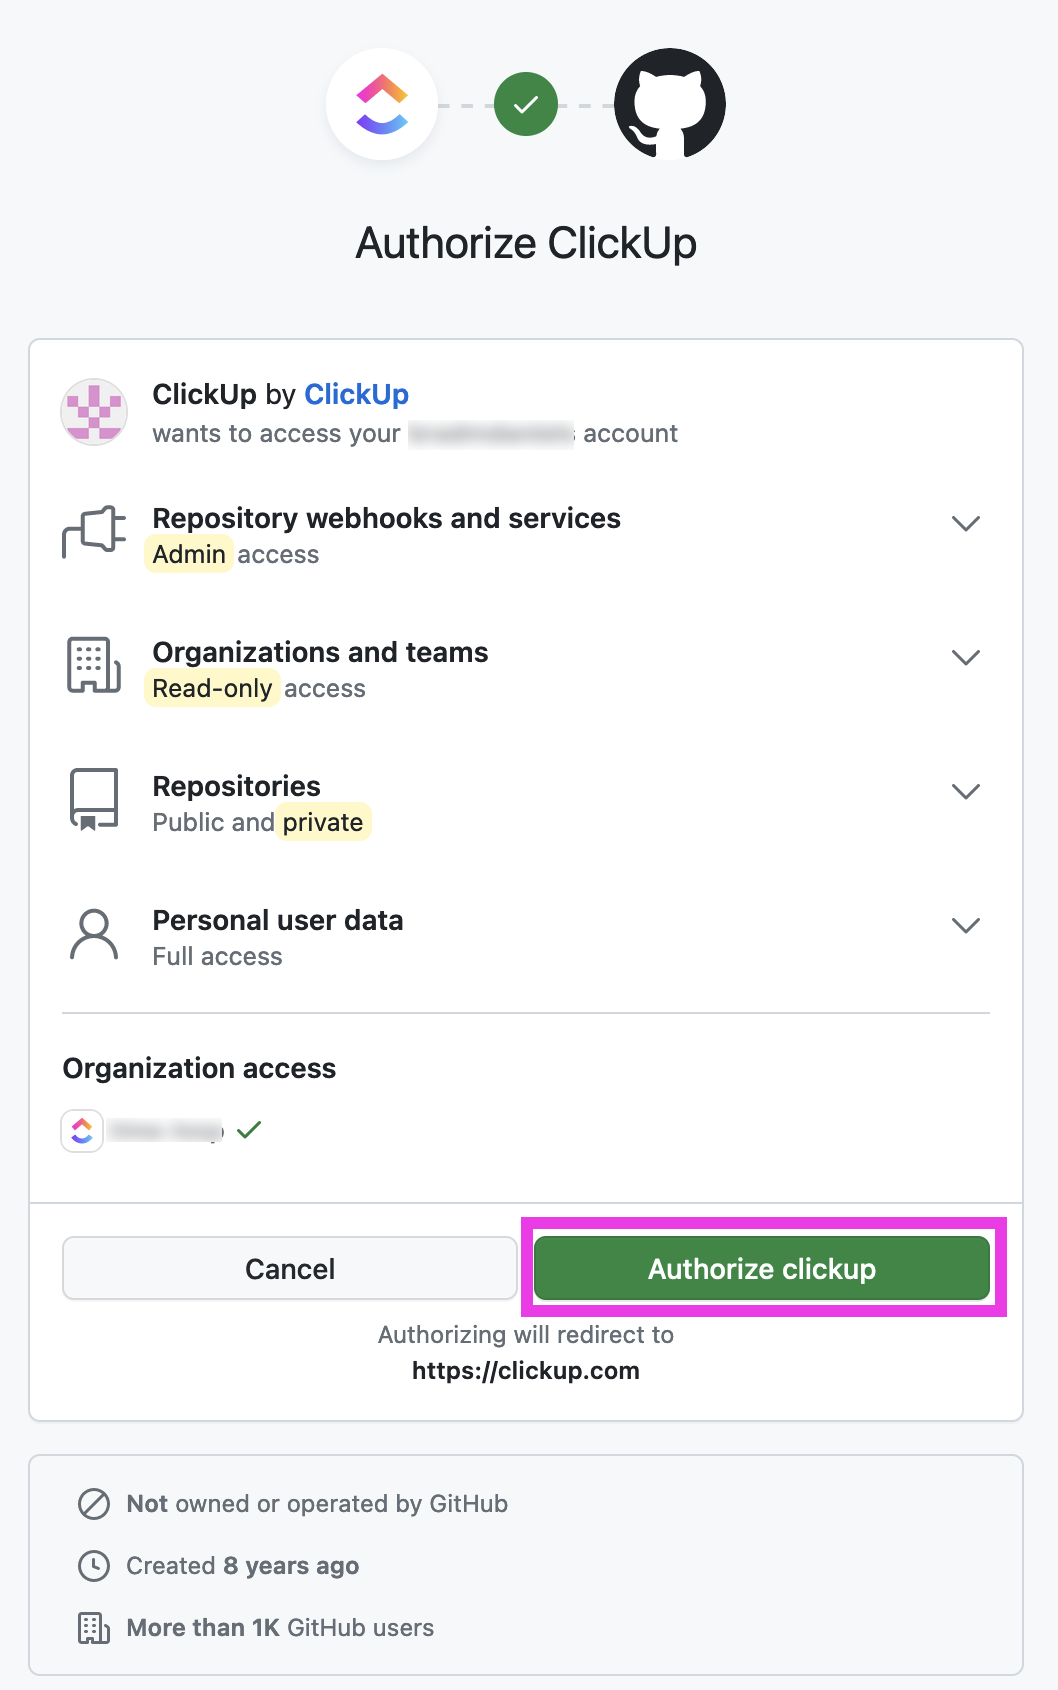The image size is (1058, 1690).
Task: Expand the Repositories permission chevron
Action: 965,791
